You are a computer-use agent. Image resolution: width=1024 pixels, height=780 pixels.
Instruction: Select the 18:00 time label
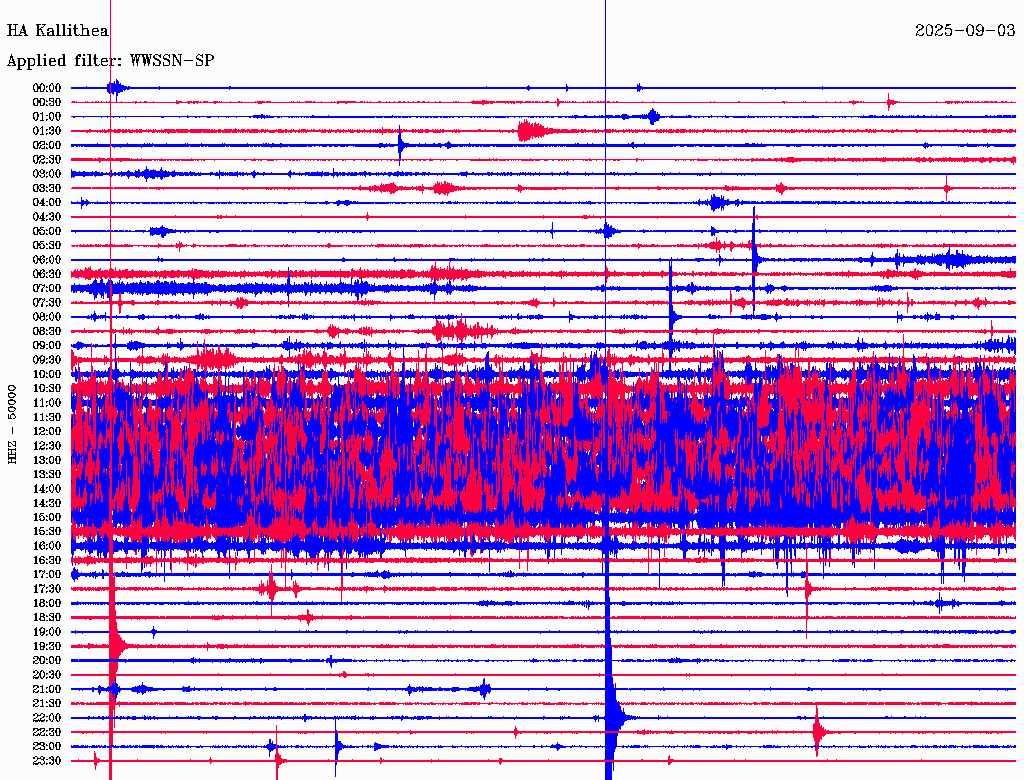click(47, 603)
